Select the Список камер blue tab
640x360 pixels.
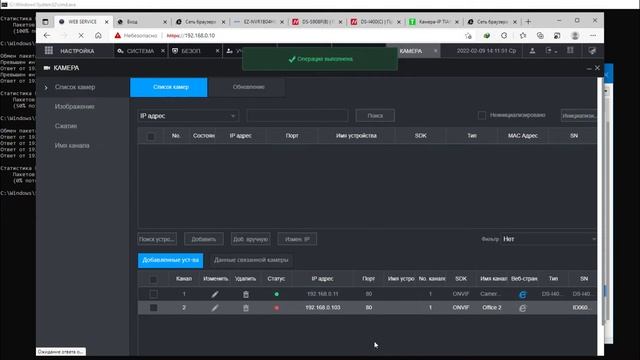coord(169,87)
